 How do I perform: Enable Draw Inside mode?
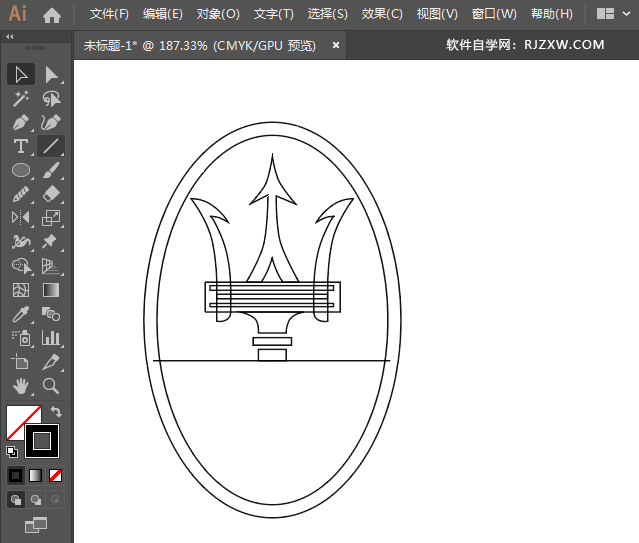(x=55, y=500)
